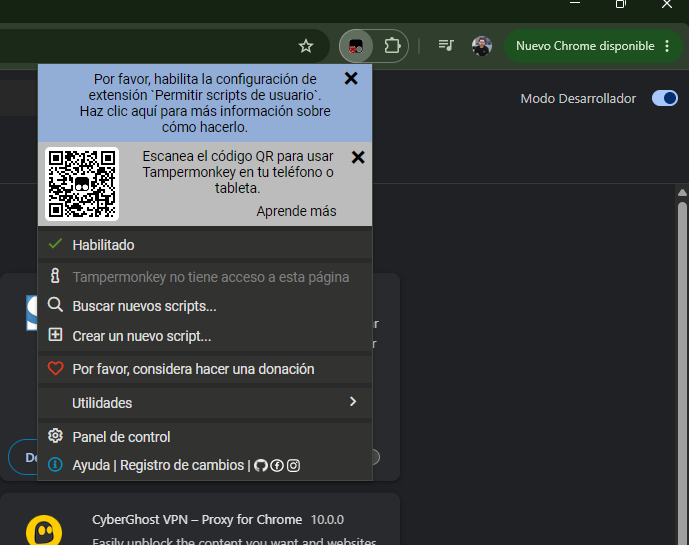The width and height of the screenshot is (689, 545).
Task: Toggle the Habilitado menu entry
Action: (x=205, y=245)
